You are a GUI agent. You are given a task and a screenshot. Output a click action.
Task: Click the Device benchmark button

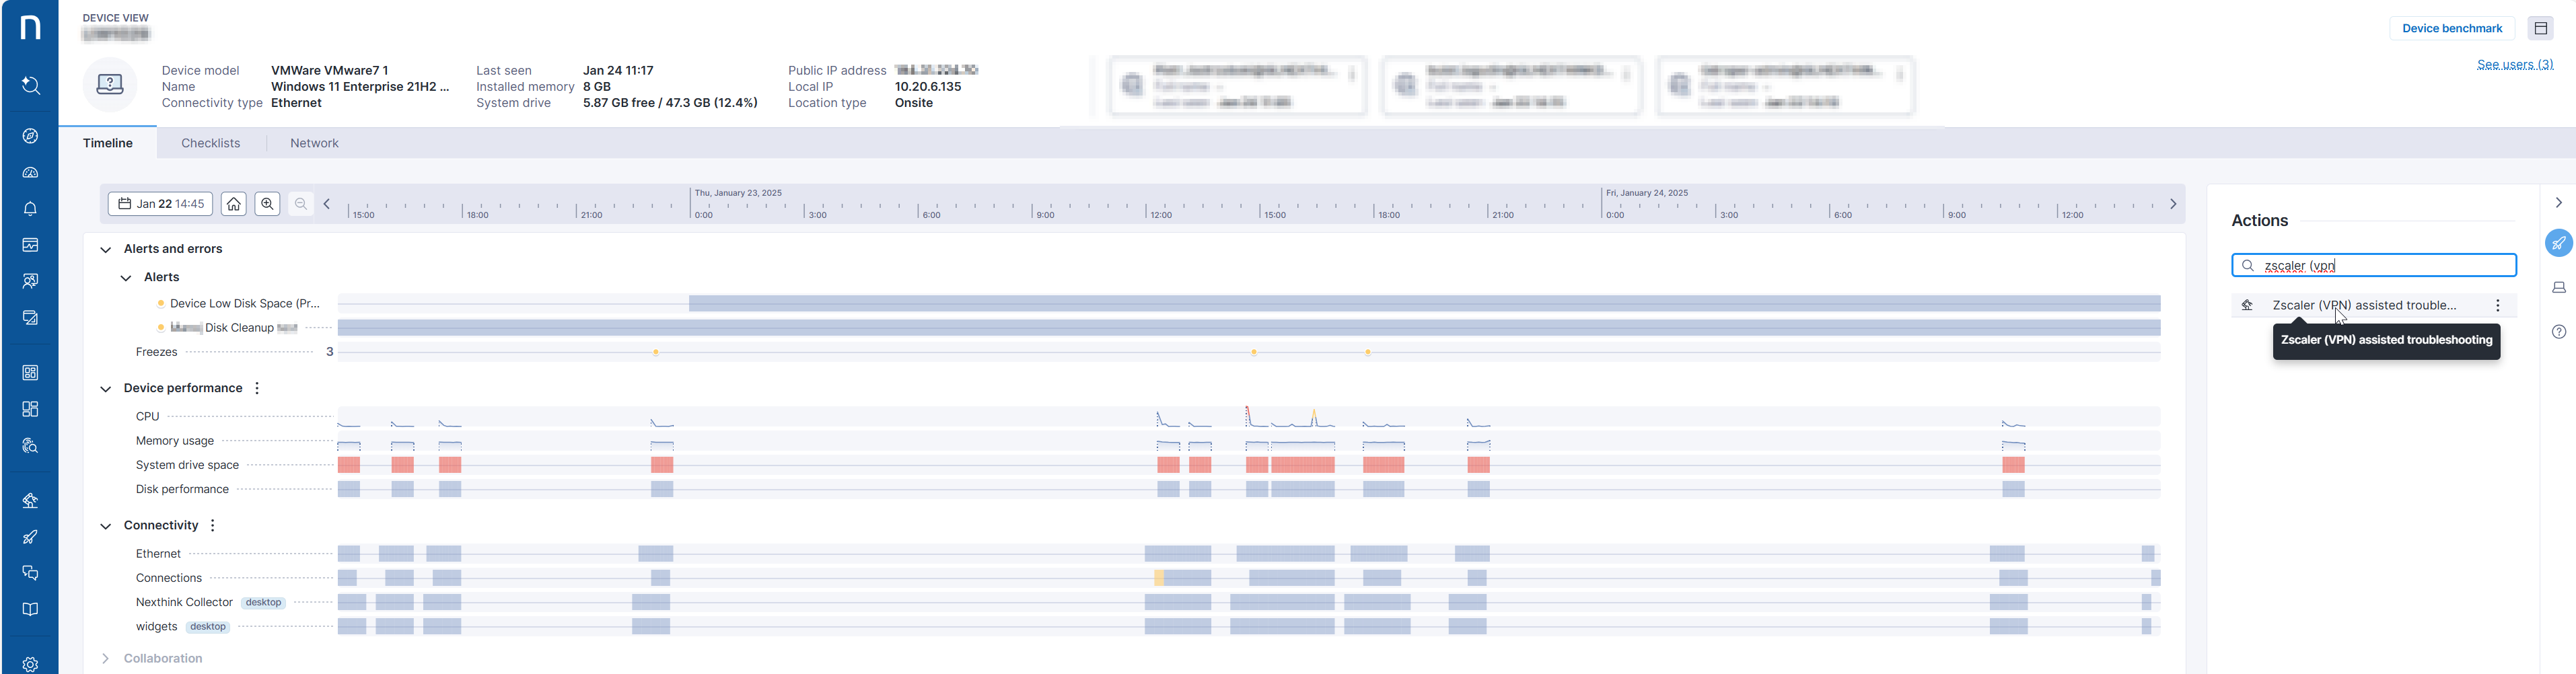(x=2451, y=28)
